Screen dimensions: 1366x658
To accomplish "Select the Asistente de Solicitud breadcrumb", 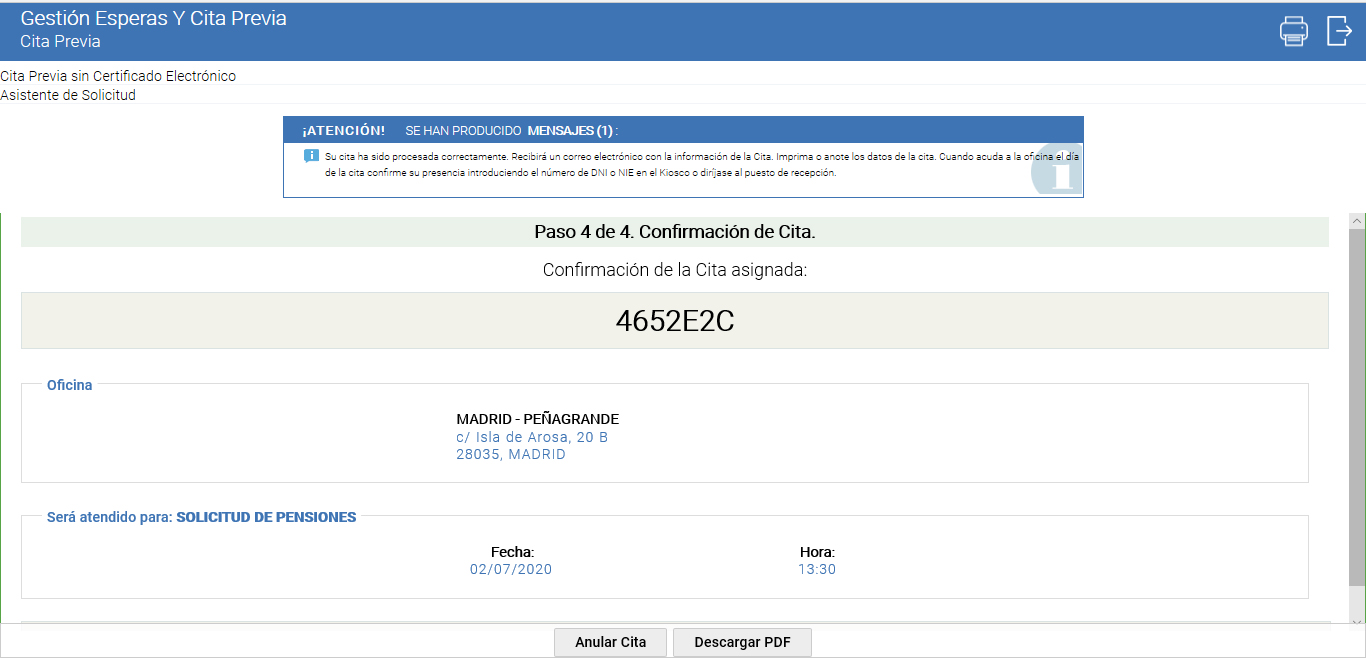I will [68, 95].
